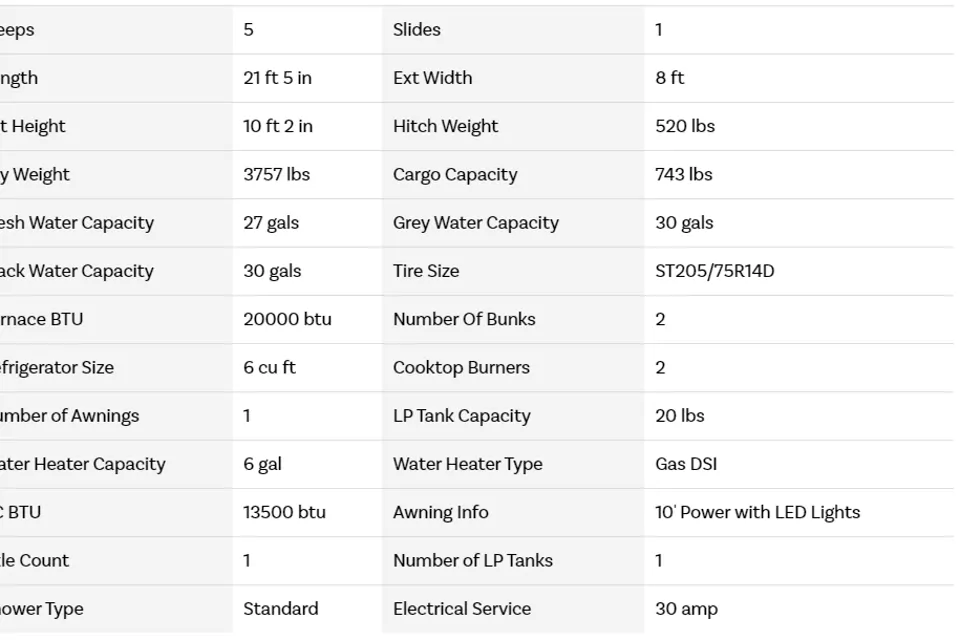Image resolution: width=960 pixels, height=640 pixels.
Task: Select the Ext Width label cell
Action: [432, 78]
